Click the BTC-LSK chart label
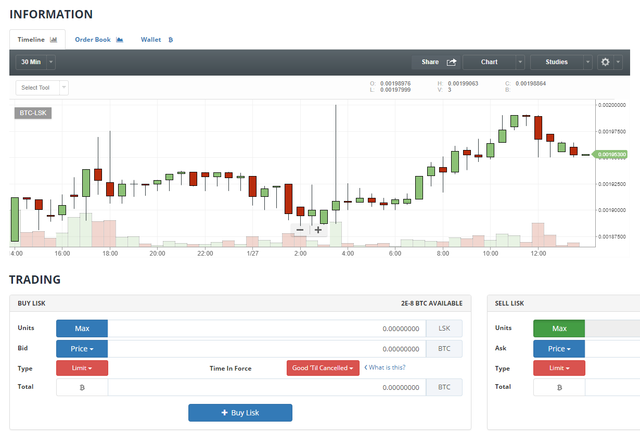 (x=33, y=113)
